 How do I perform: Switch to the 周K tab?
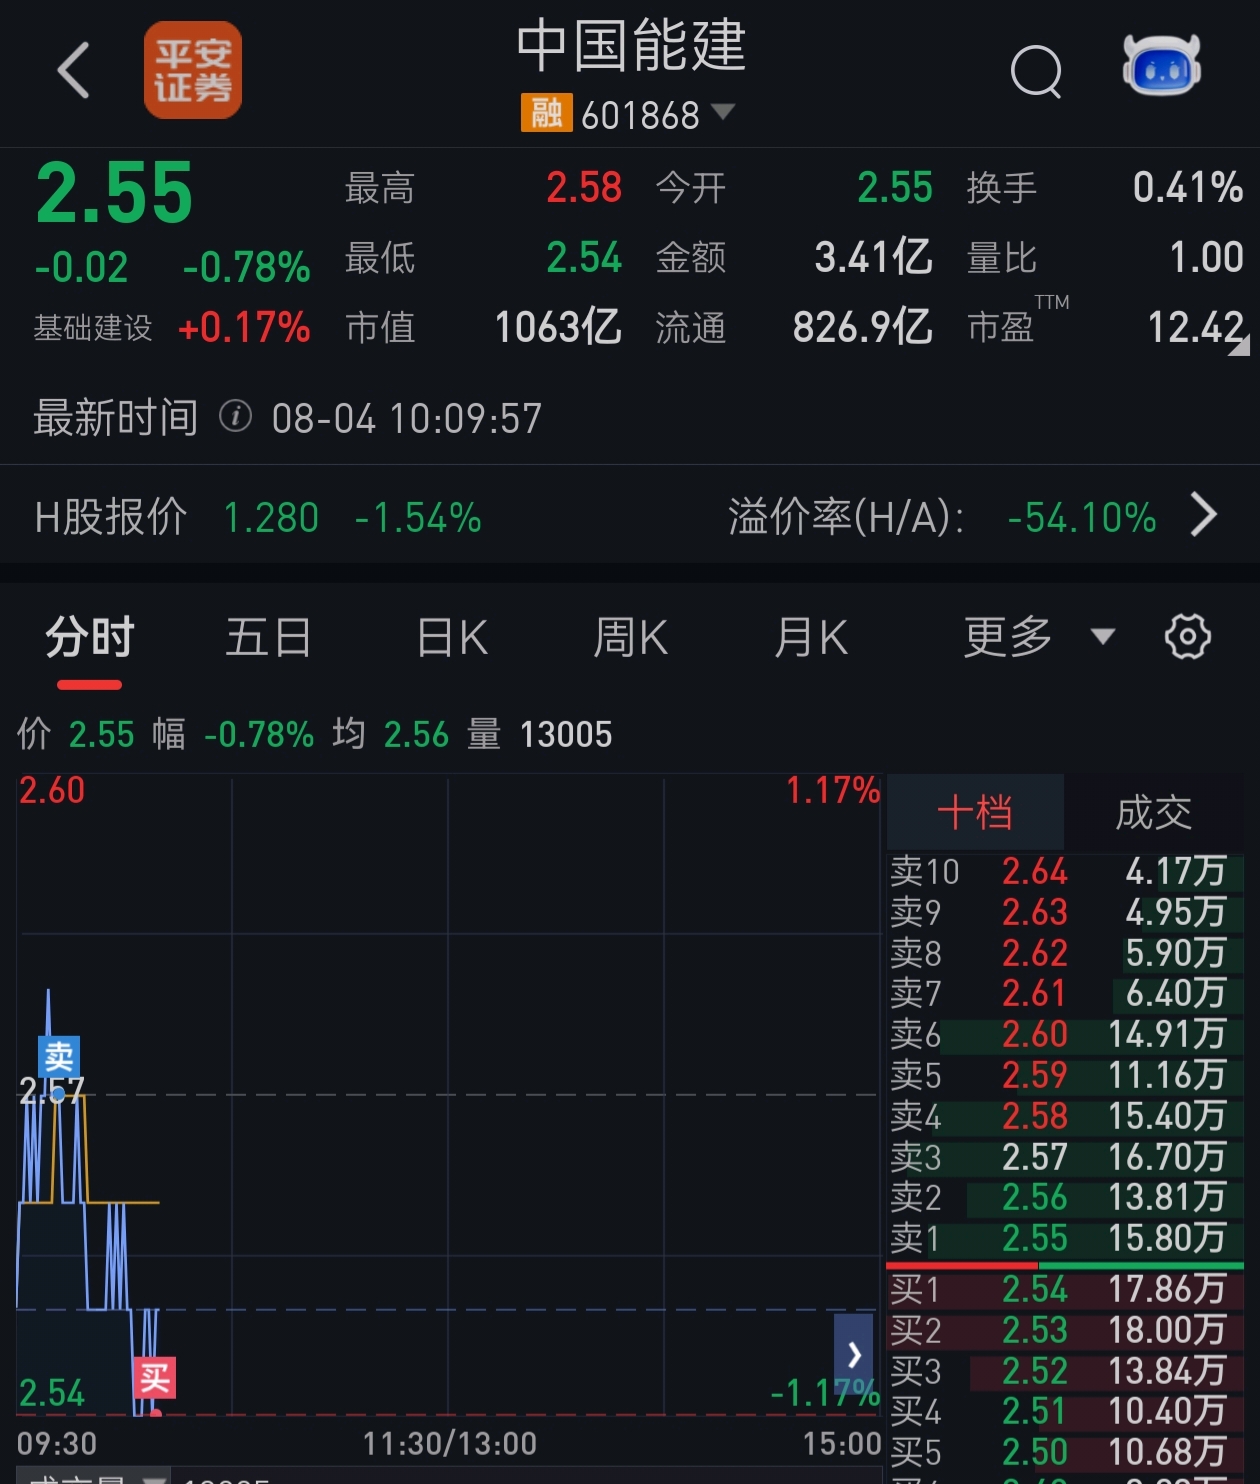click(x=631, y=637)
